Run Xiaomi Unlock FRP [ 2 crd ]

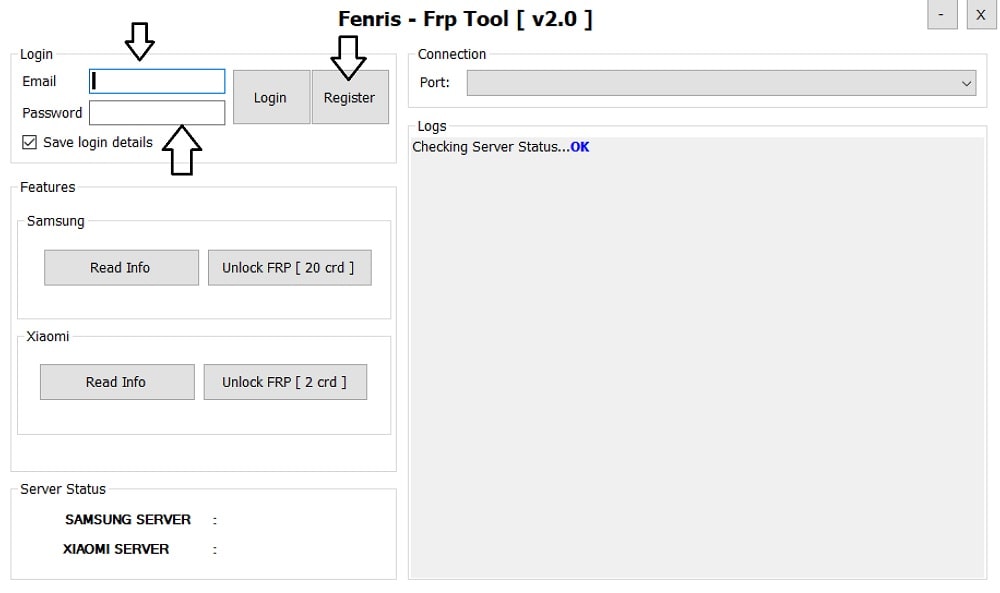(x=285, y=382)
